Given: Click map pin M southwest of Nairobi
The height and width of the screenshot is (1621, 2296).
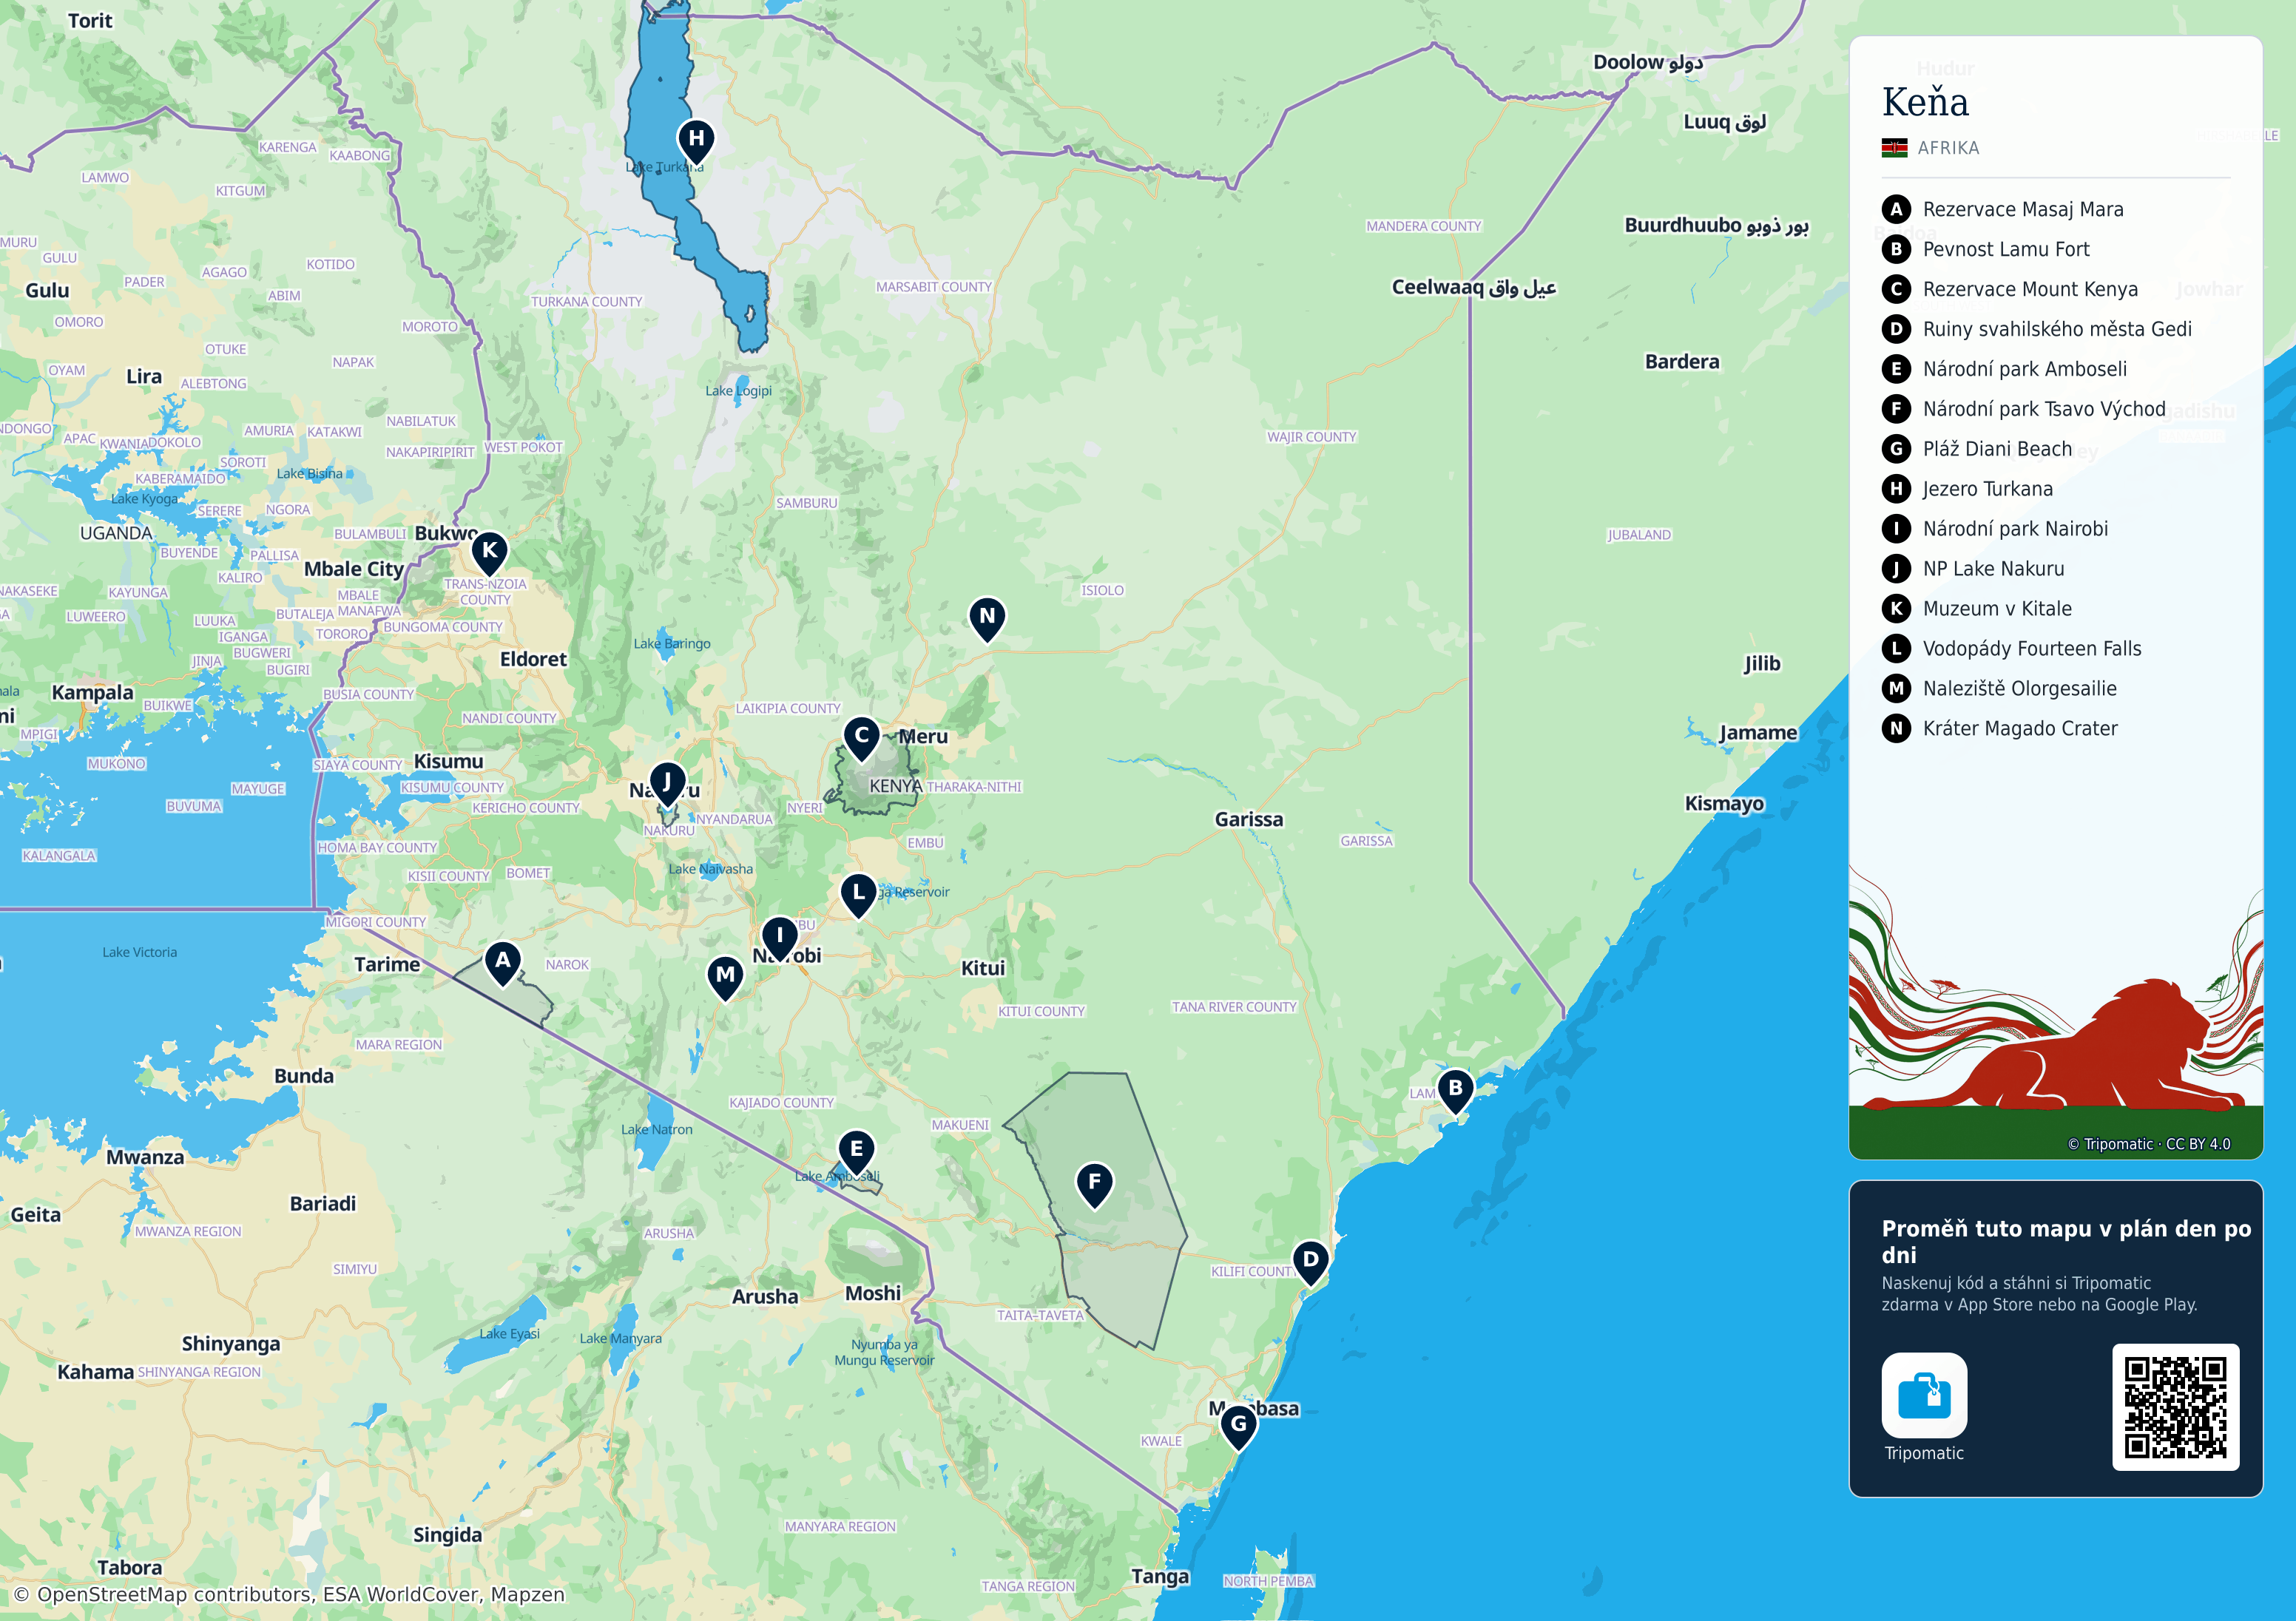Looking at the screenshot, I should point(725,977).
